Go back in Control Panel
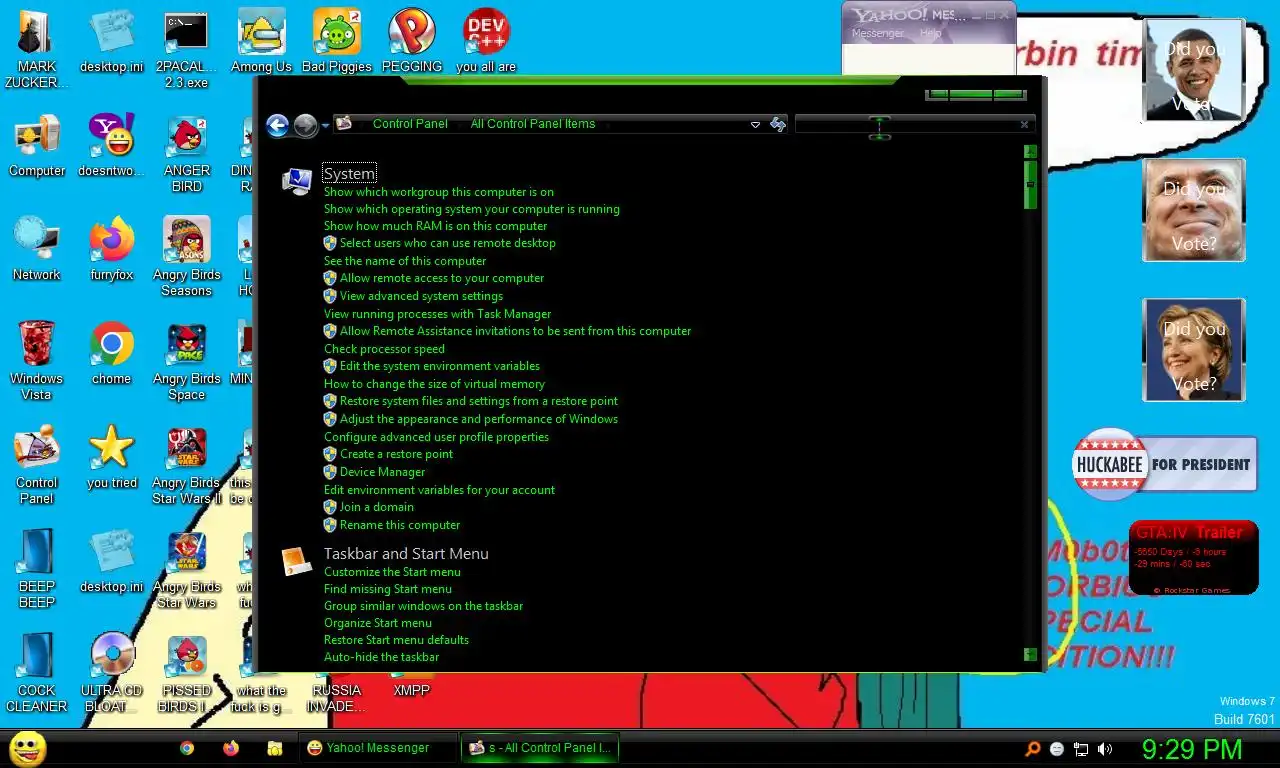 point(277,125)
